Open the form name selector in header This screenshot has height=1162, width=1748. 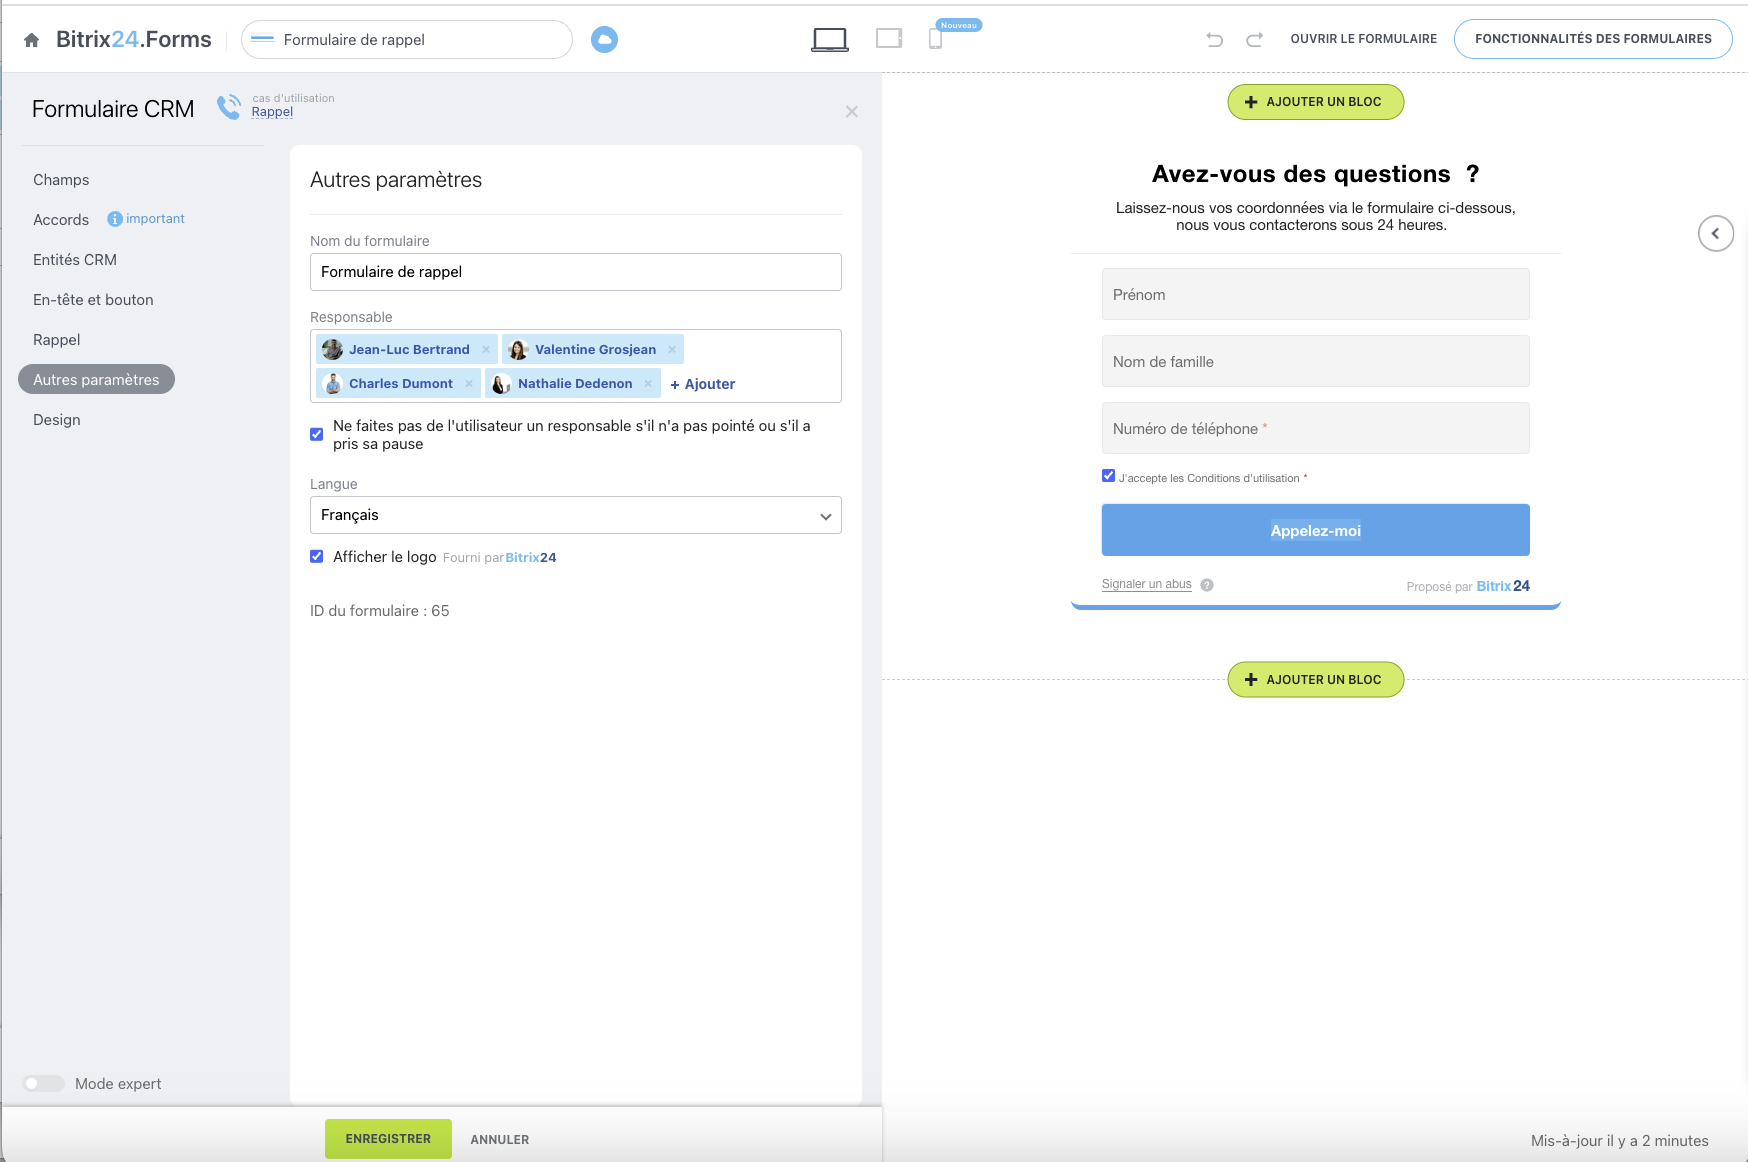click(x=406, y=40)
